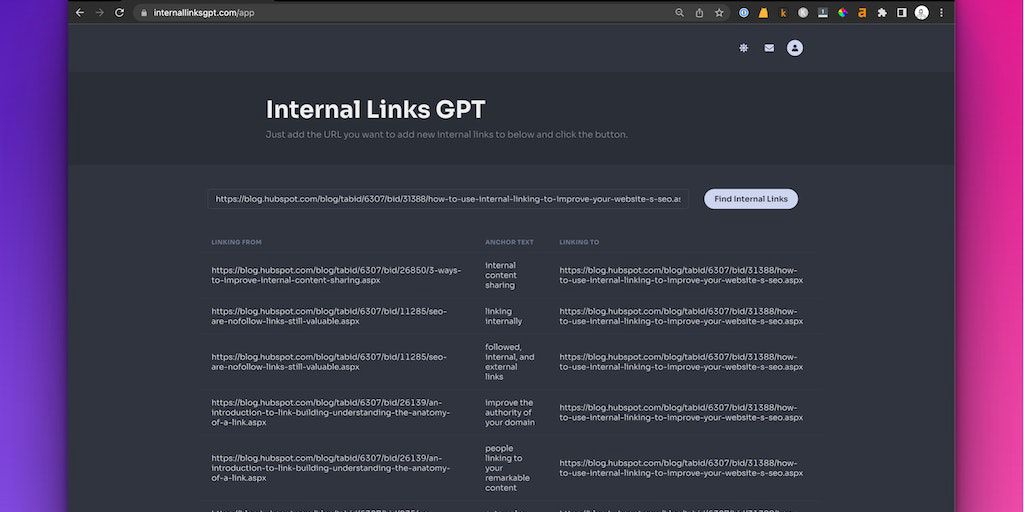Open the Chrome three-dot menu
The height and width of the screenshot is (512, 1024).
[x=941, y=12]
